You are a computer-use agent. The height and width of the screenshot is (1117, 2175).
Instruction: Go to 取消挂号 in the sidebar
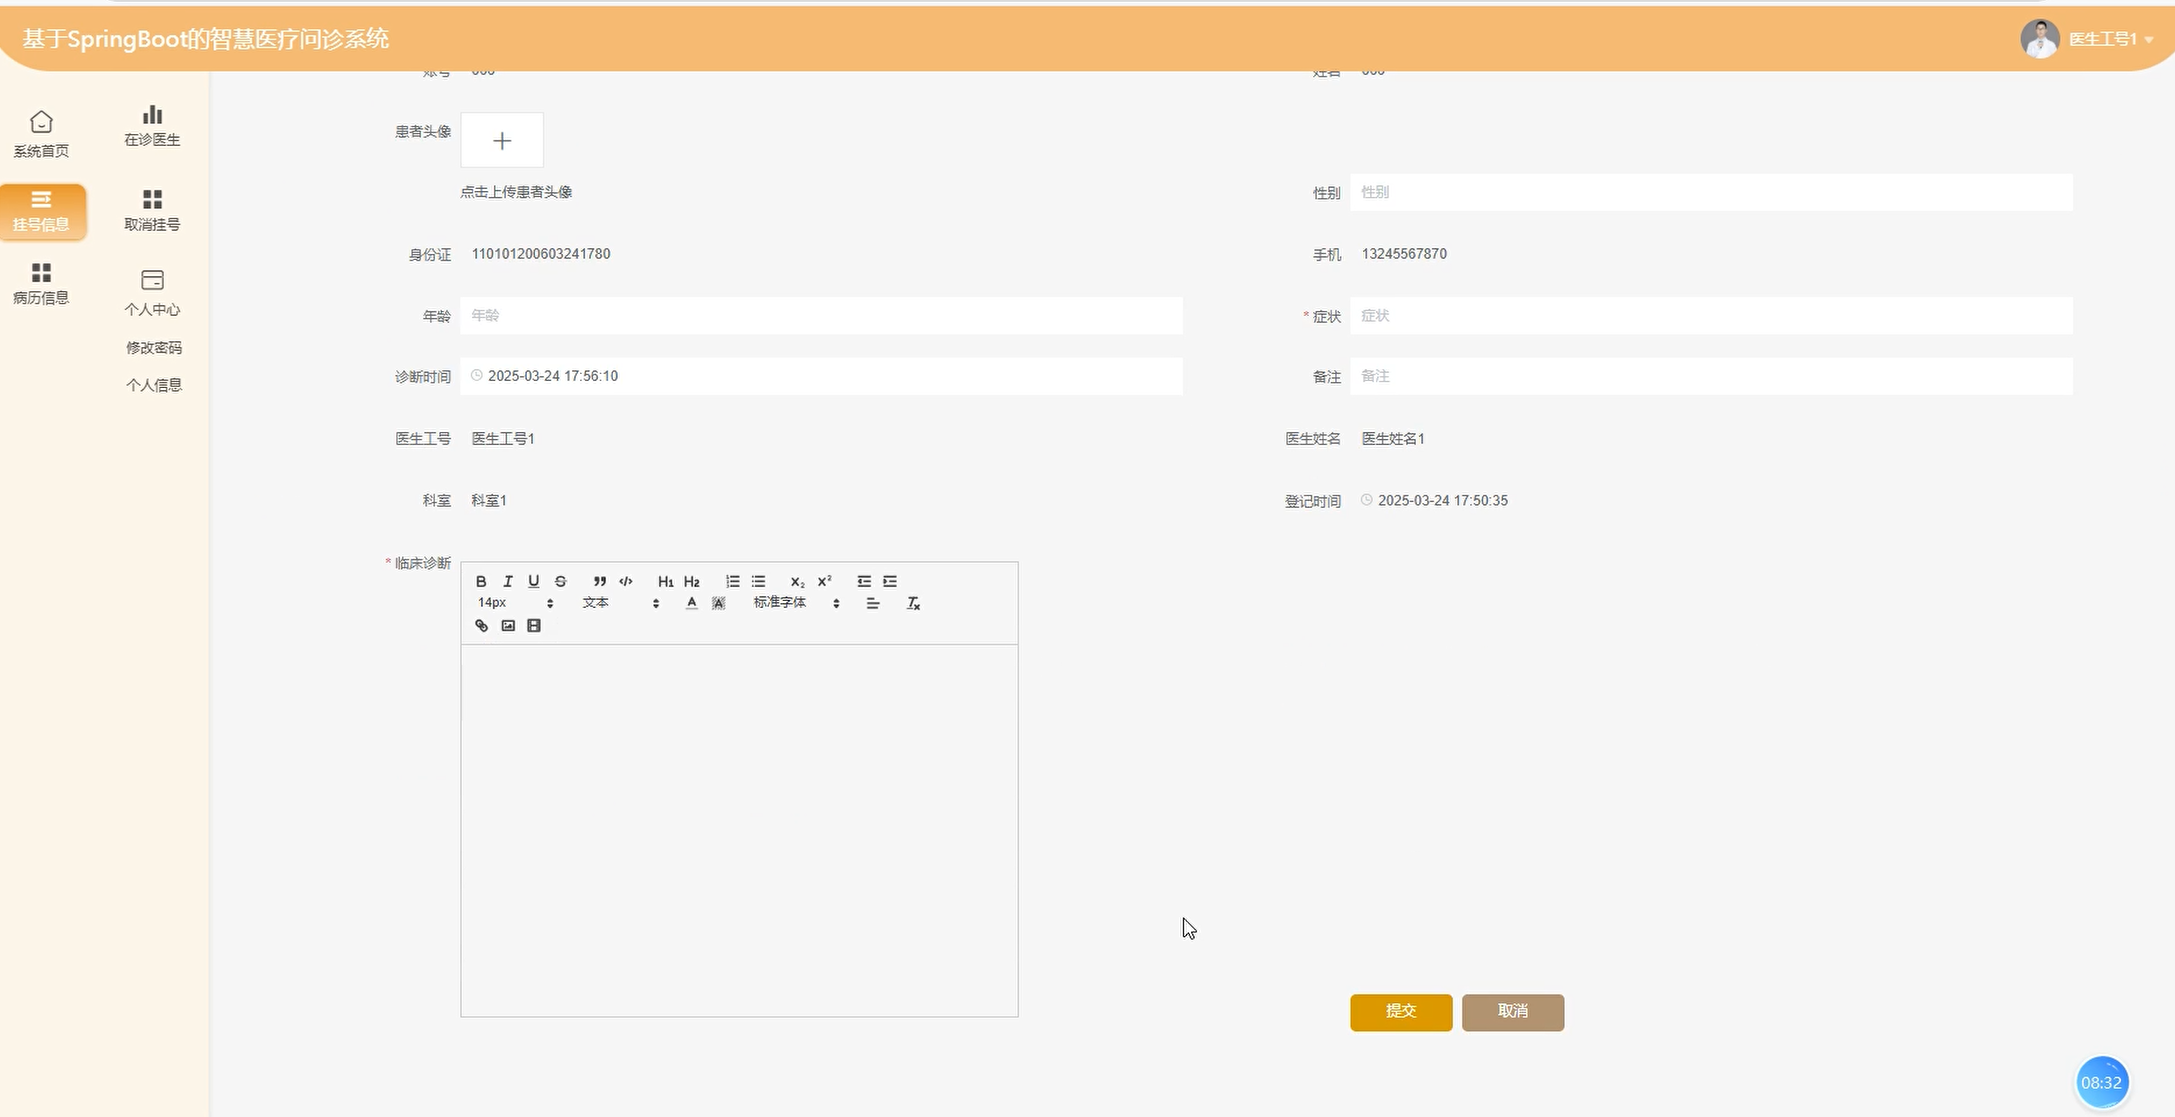[x=152, y=210]
